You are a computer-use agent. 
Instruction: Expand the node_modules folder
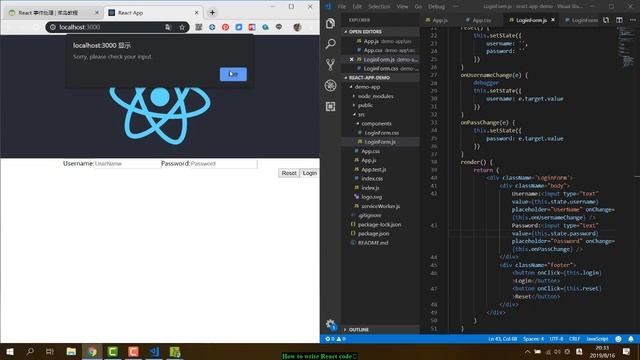[374, 96]
